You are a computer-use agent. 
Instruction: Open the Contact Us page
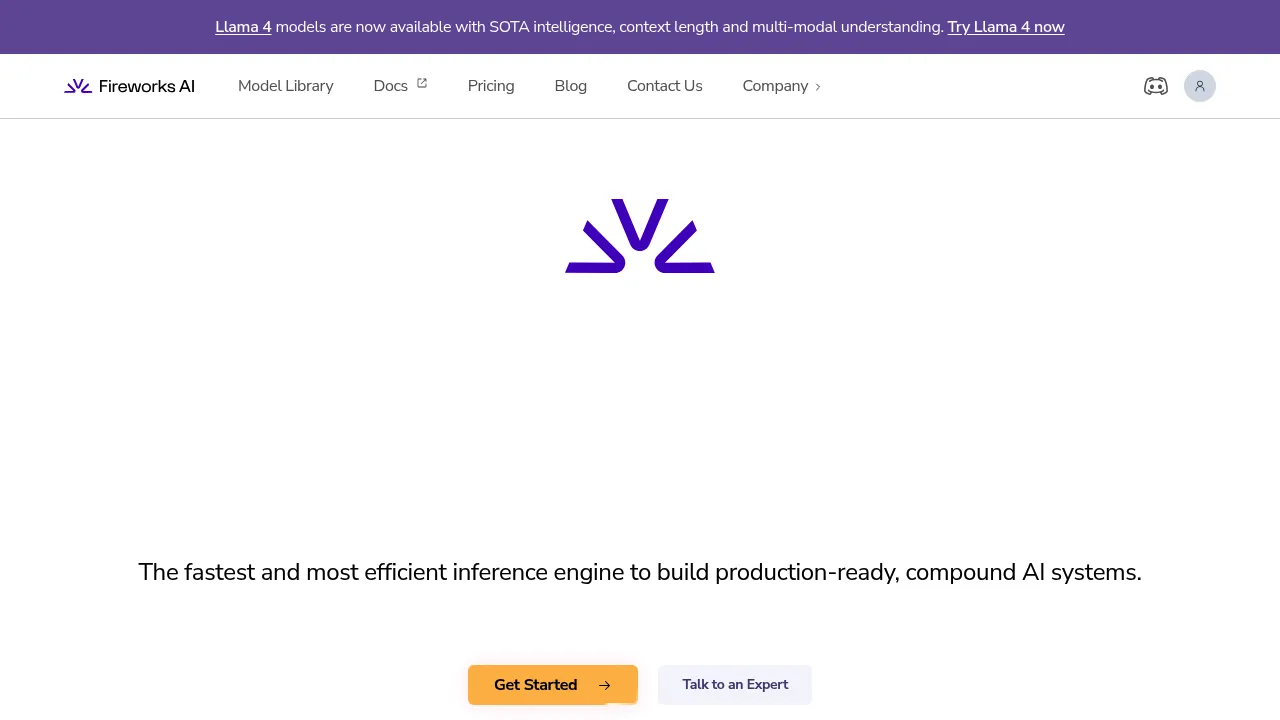665,86
